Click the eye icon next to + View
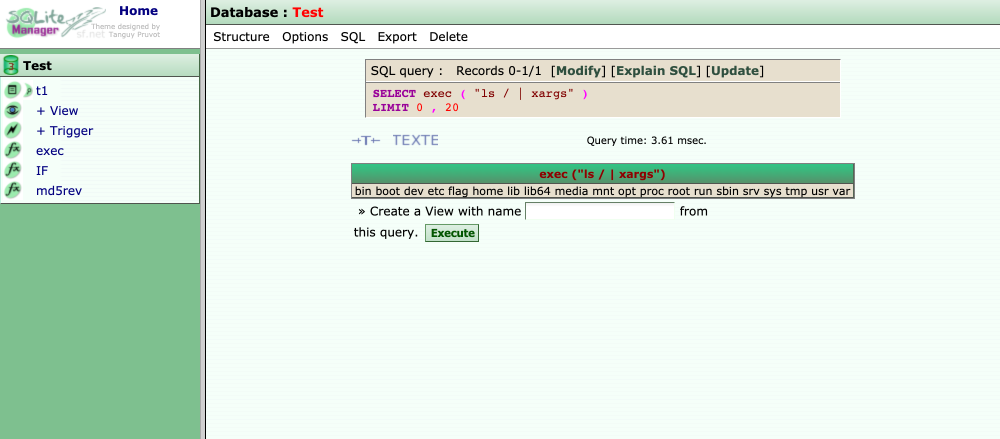1000x439 pixels. [x=12, y=110]
